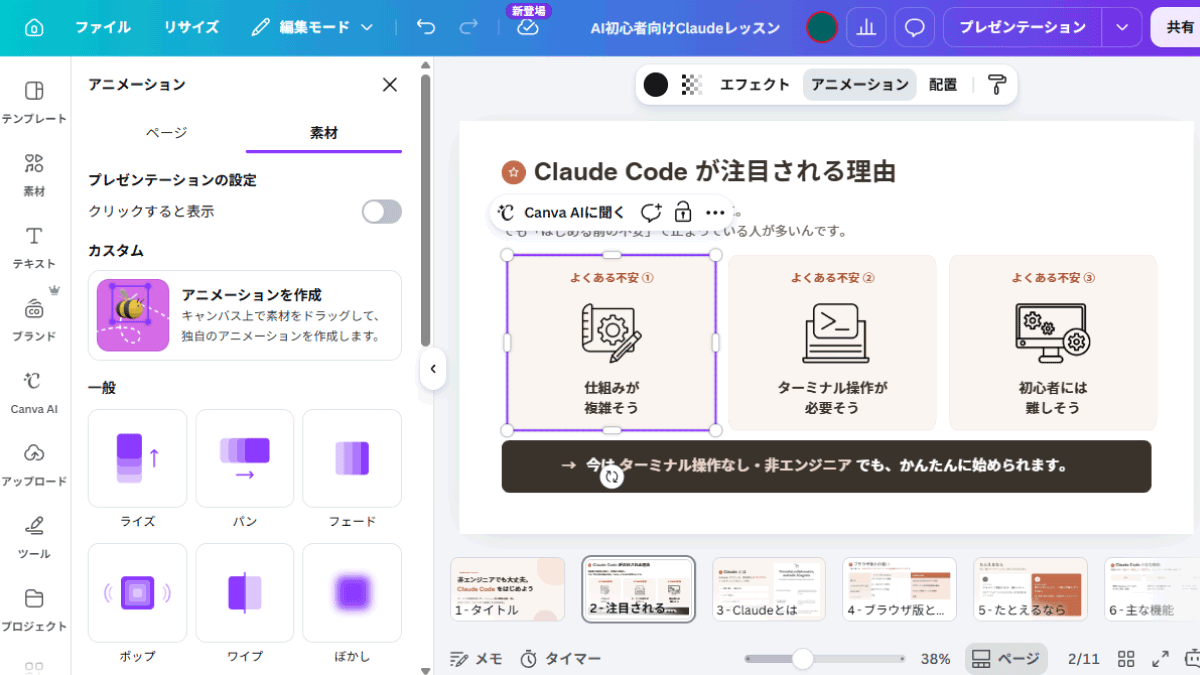Click the cloud save status icon
Viewport: 1200px width, 675px height.
tap(528, 27)
